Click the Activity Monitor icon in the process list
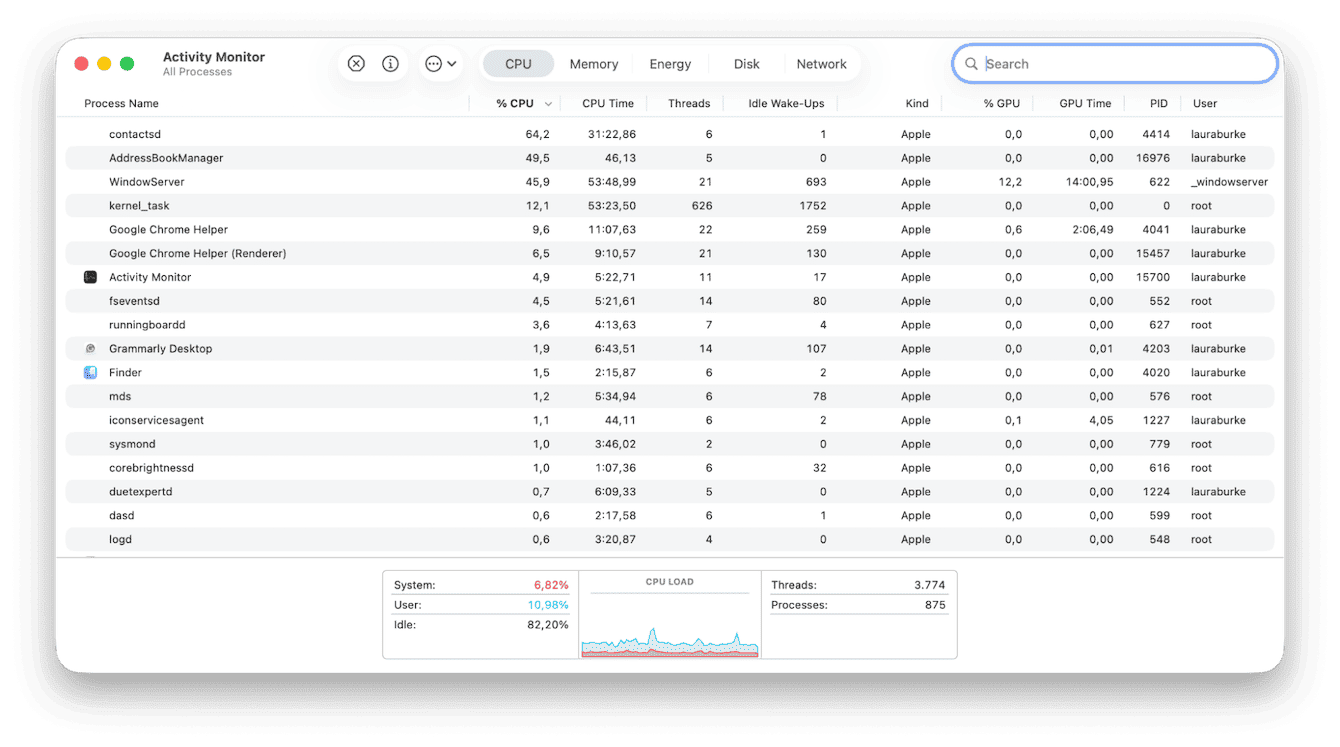The width and height of the screenshot is (1340, 747). (x=90, y=277)
